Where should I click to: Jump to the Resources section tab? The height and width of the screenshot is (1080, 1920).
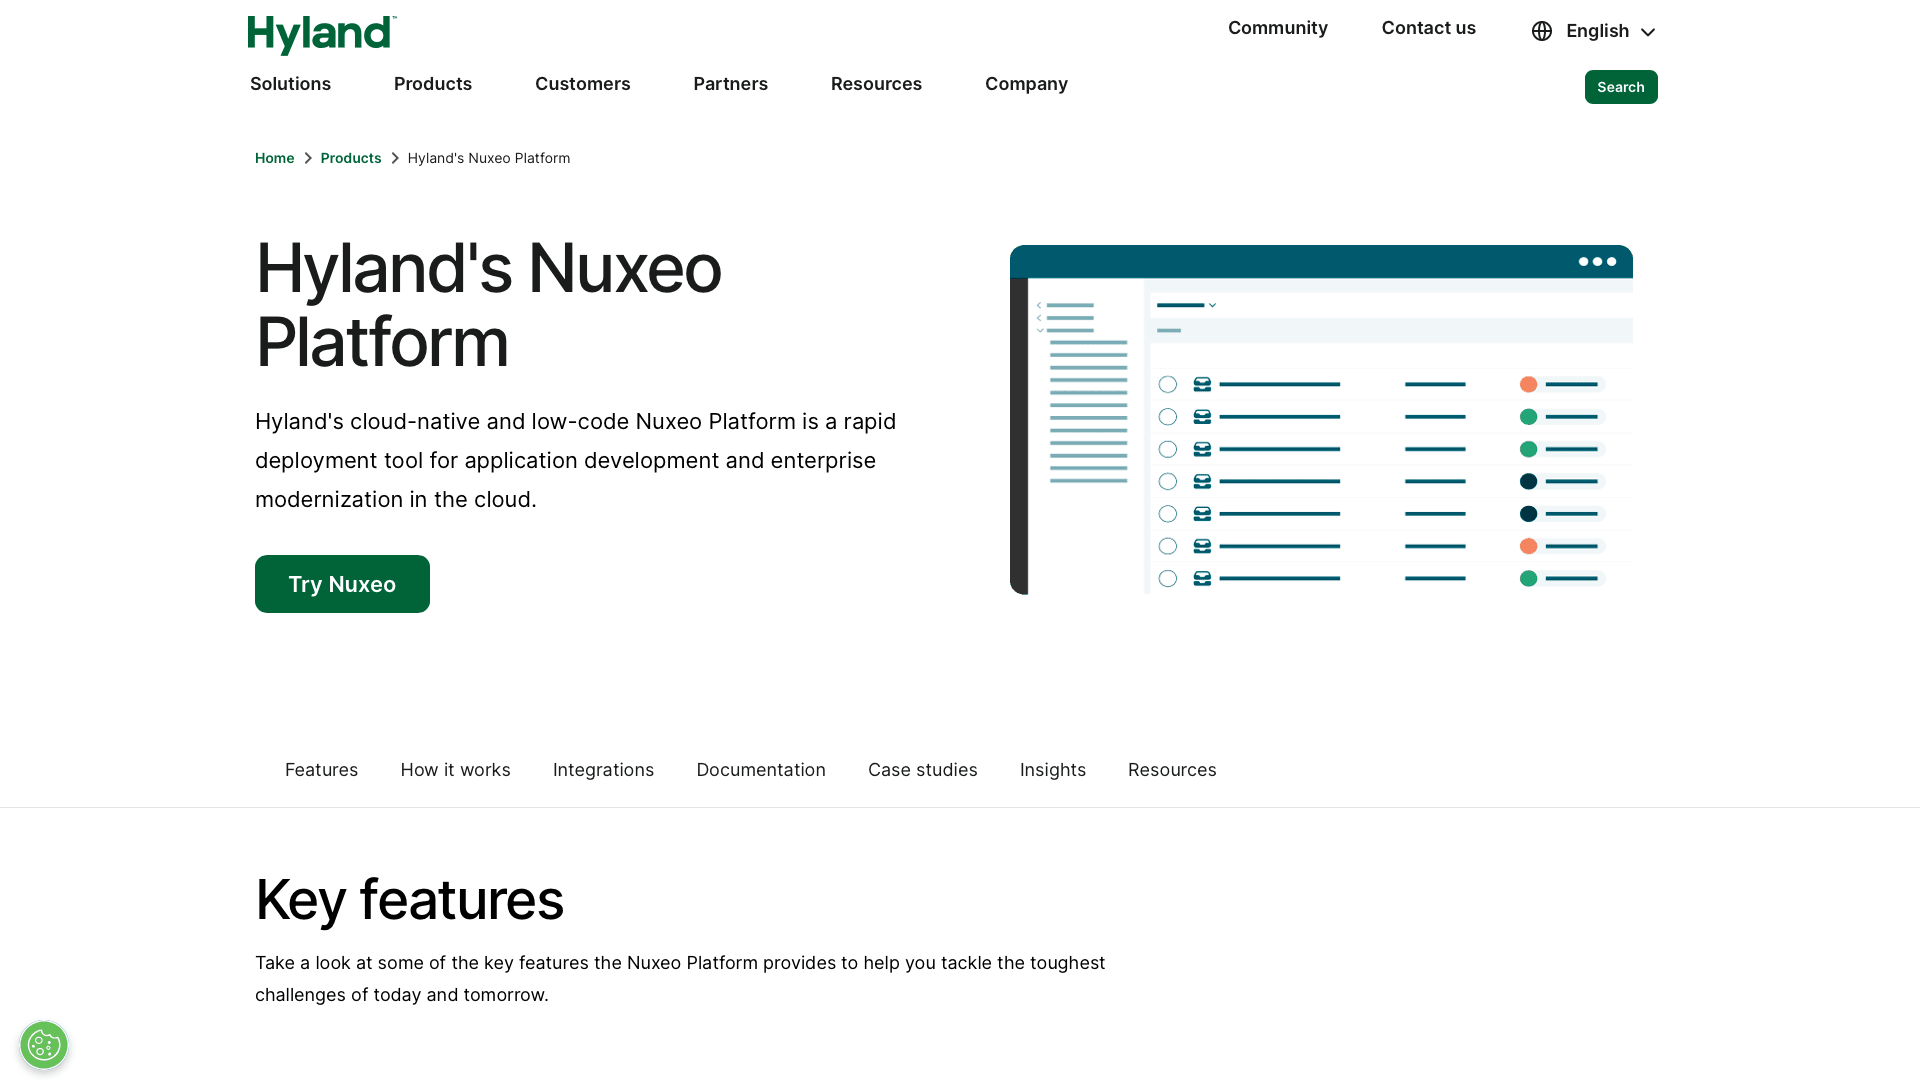(x=1172, y=770)
